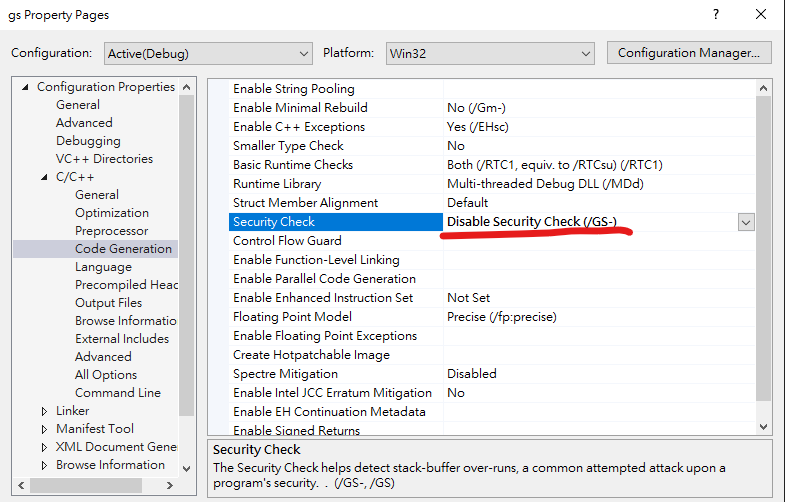The height and width of the screenshot is (502, 785).
Task: Collapse the C/C++ tree node
Action: pos(45,177)
